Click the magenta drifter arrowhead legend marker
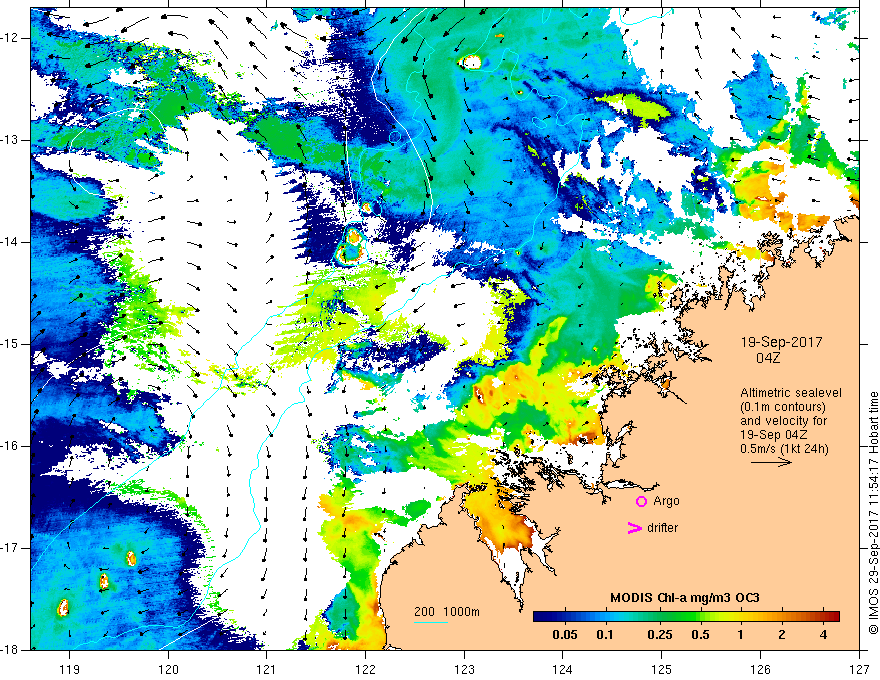The width and height of the screenshot is (880, 680). [634, 527]
